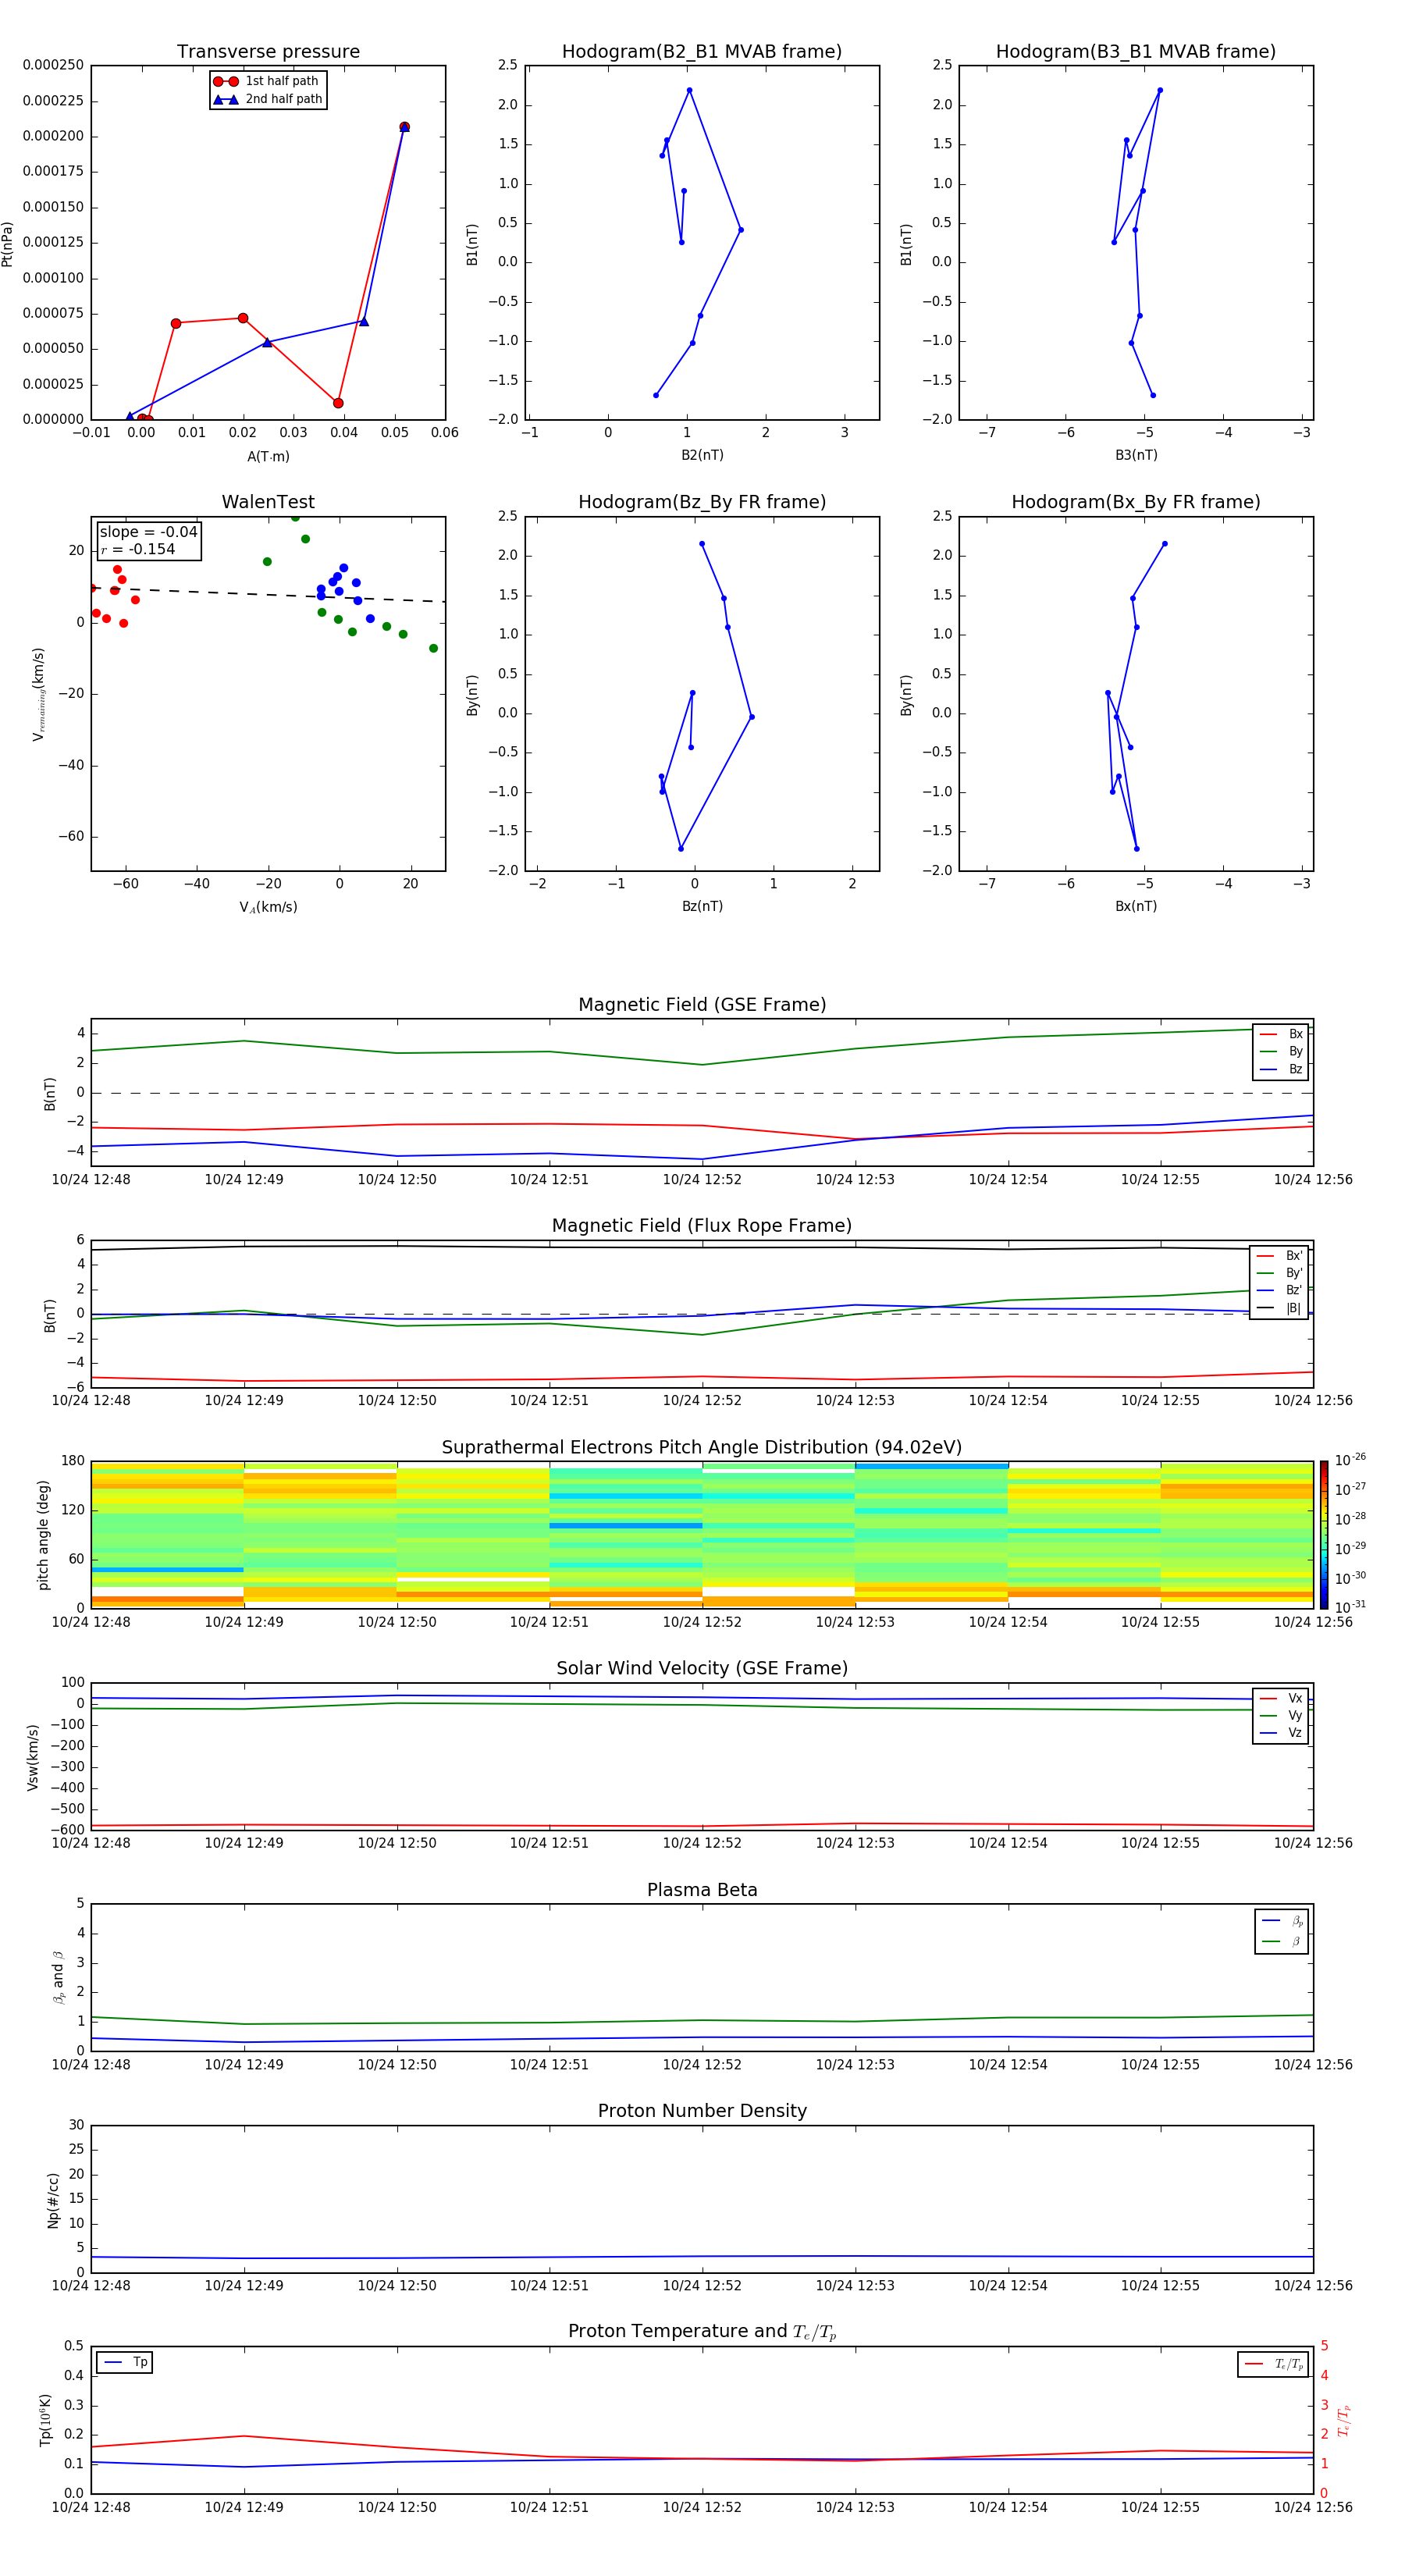
Task: Click the 'Bz(nT)' x-axis label
Action: (x=702, y=907)
